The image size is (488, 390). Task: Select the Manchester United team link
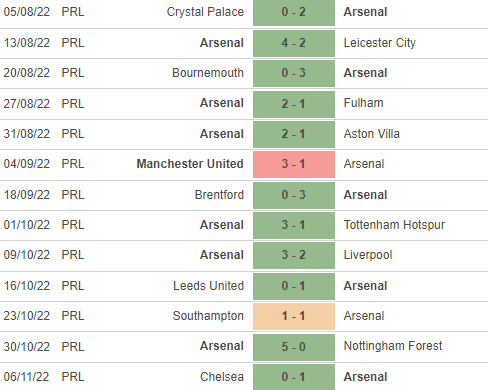point(190,164)
